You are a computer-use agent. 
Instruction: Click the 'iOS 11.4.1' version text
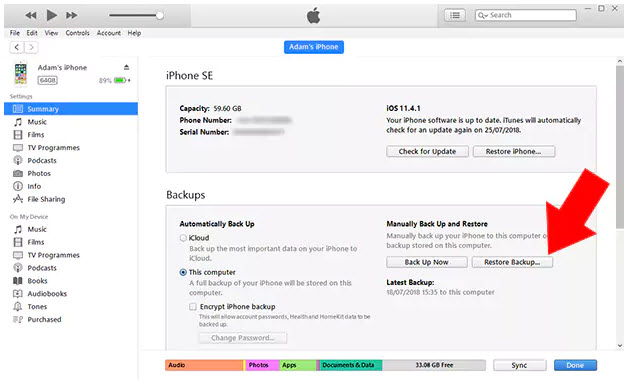click(403, 108)
